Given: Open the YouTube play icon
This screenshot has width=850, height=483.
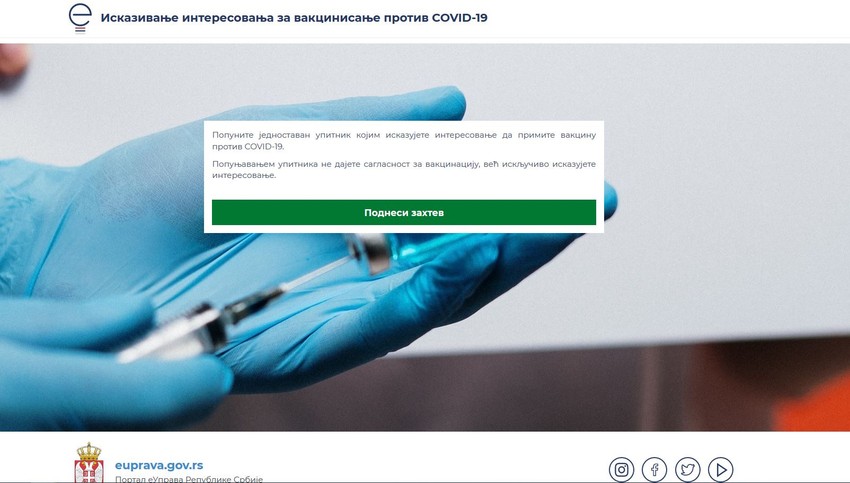Looking at the screenshot, I should (x=720, y=469).
